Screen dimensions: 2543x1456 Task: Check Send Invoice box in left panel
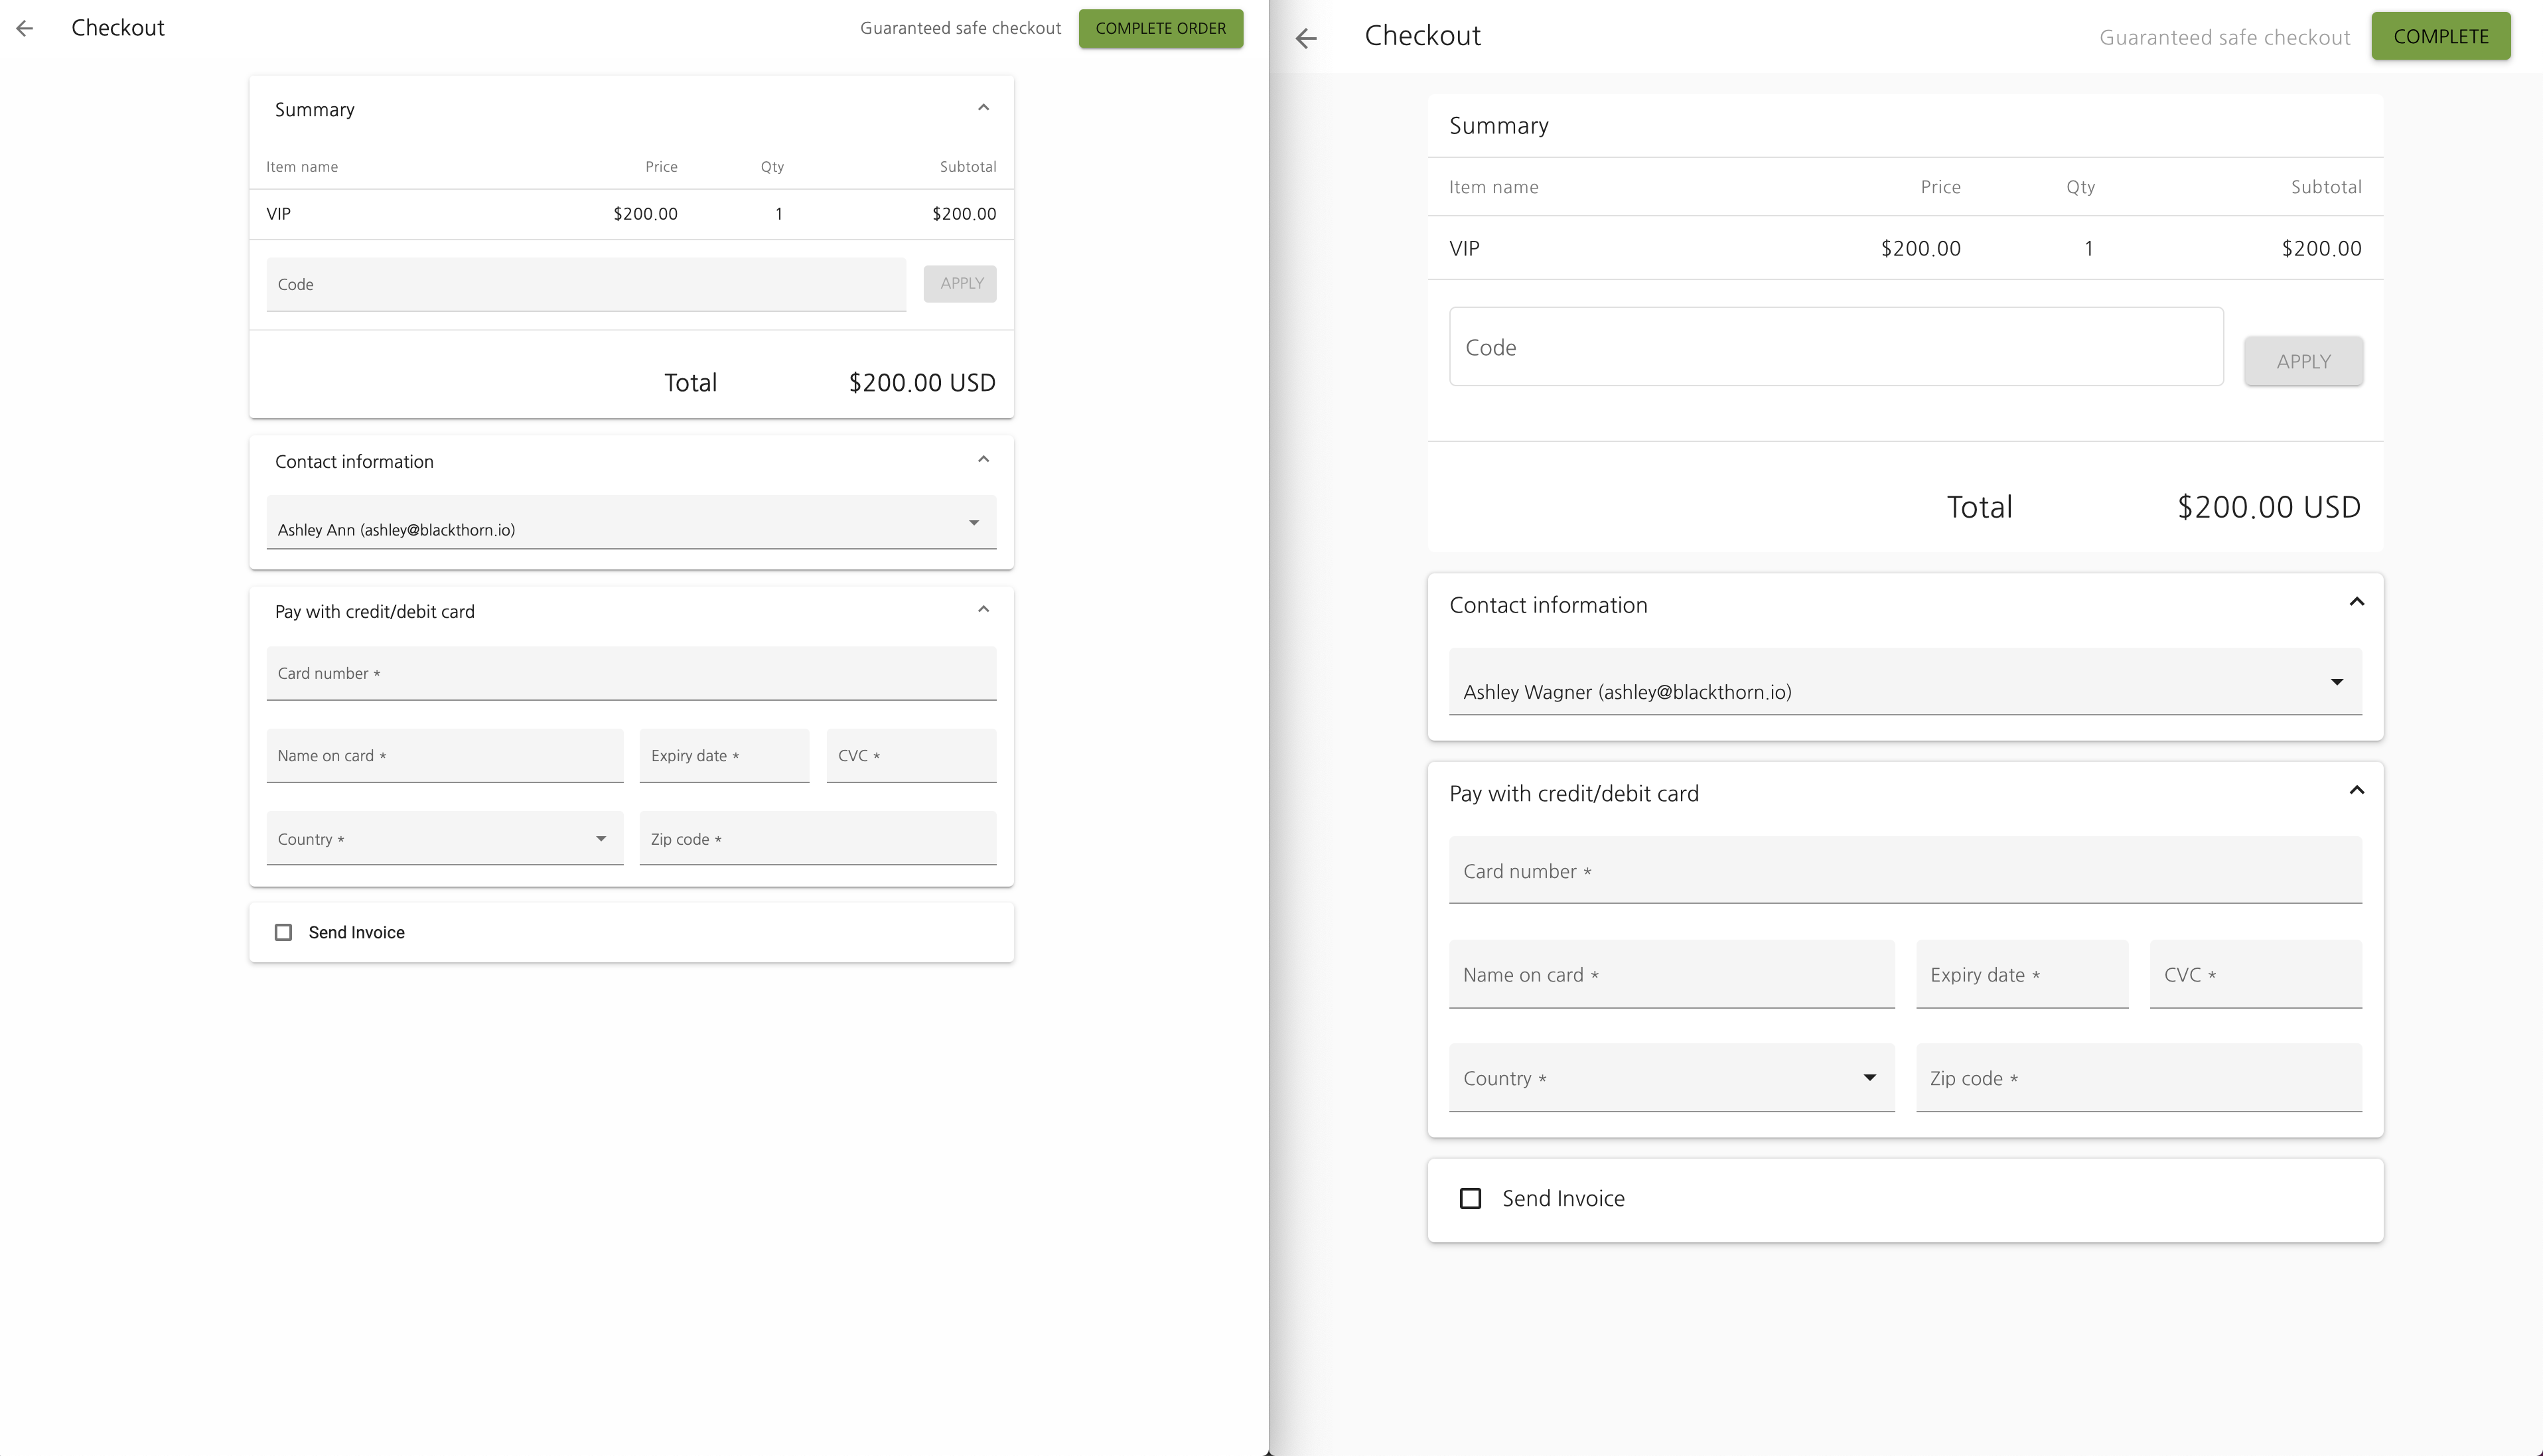[284, 932]
